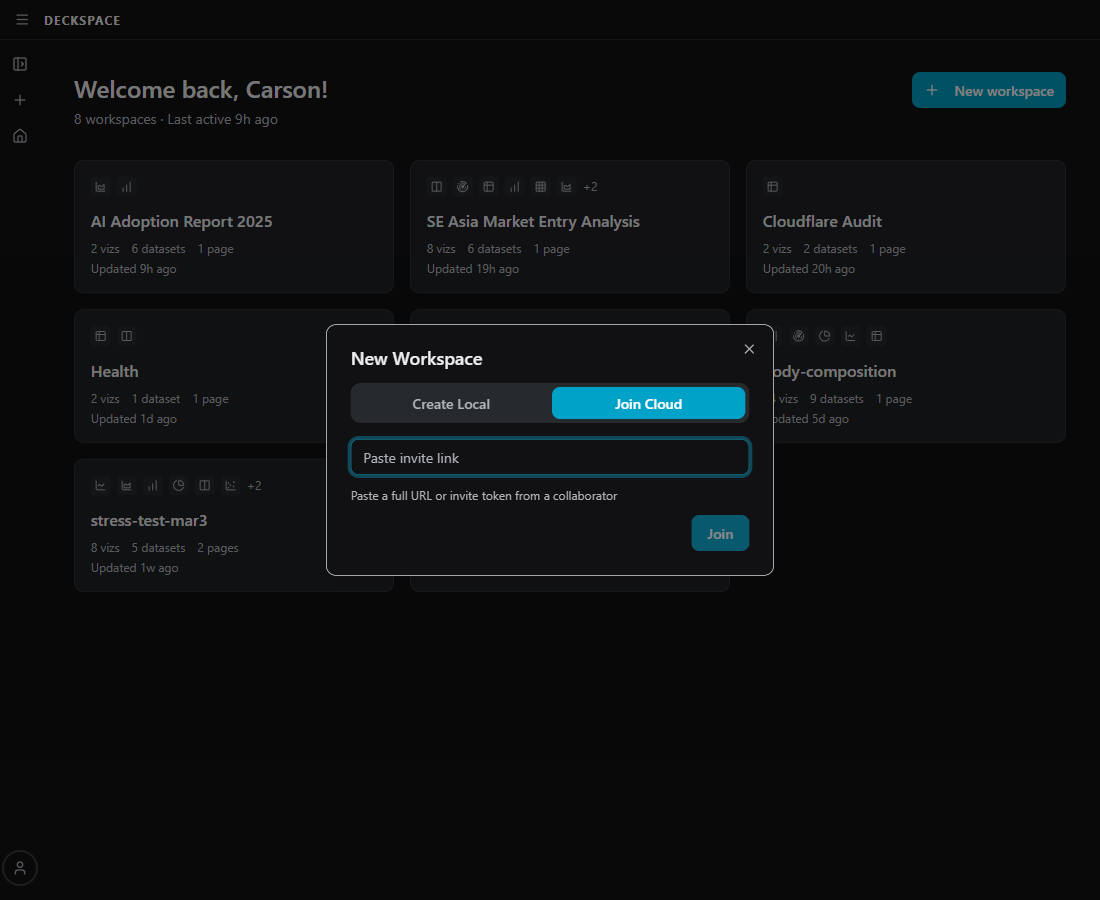Expand the +2 overflow badge on SE Asia card
This screenshot has width=1100, height=900.
pos(590,186)
